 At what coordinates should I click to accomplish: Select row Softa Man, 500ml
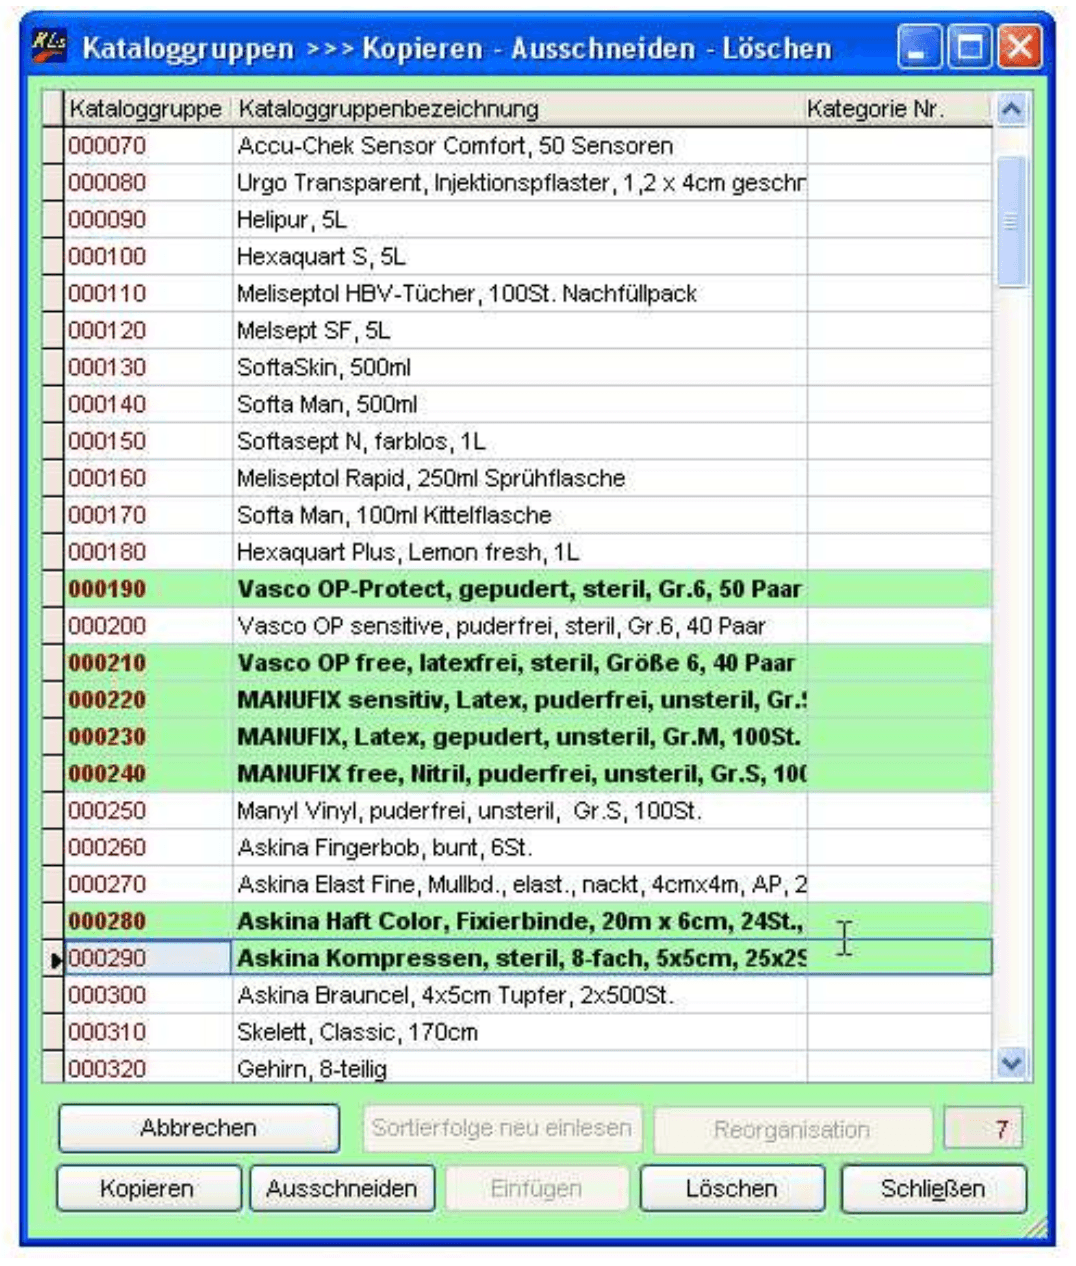tap(518, 405)
